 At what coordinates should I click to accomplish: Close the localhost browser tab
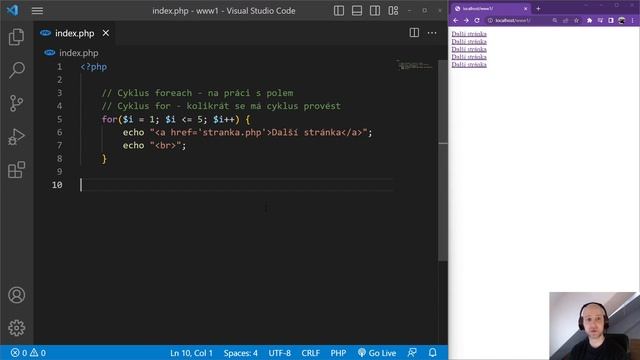tap(525, 9)
